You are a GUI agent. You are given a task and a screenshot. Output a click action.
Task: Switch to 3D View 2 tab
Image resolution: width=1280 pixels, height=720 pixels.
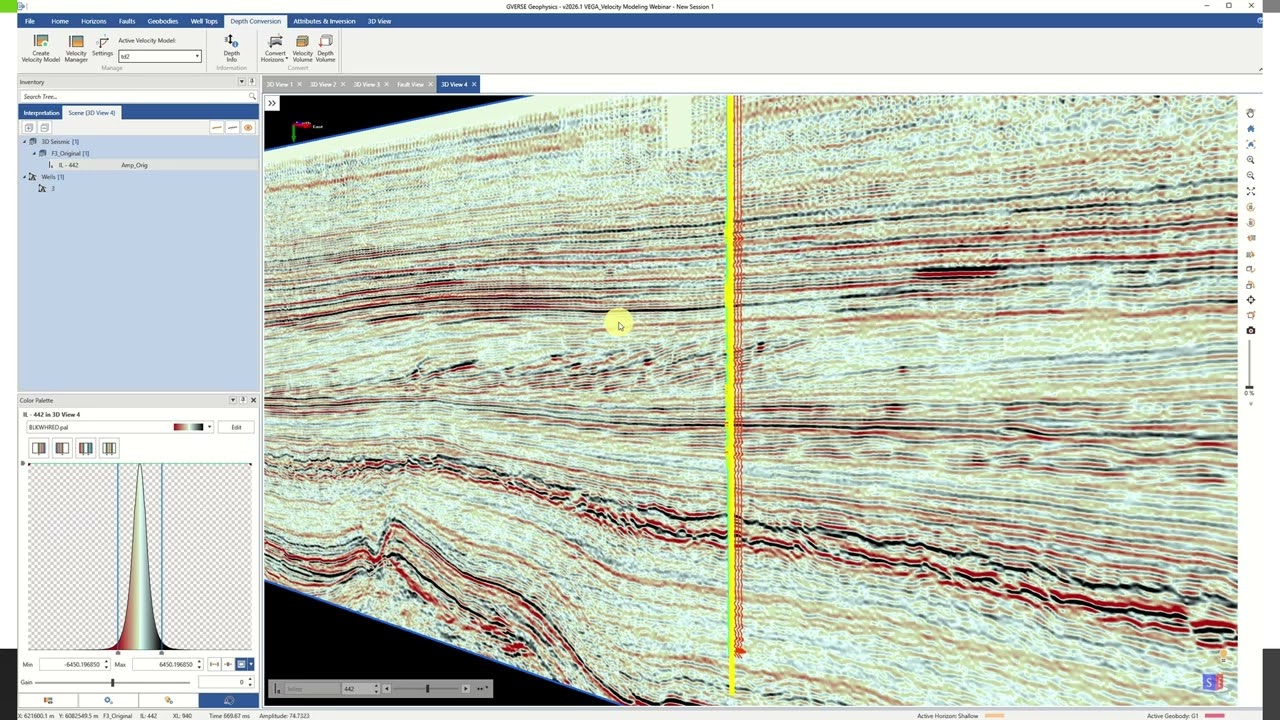[321, 84]
